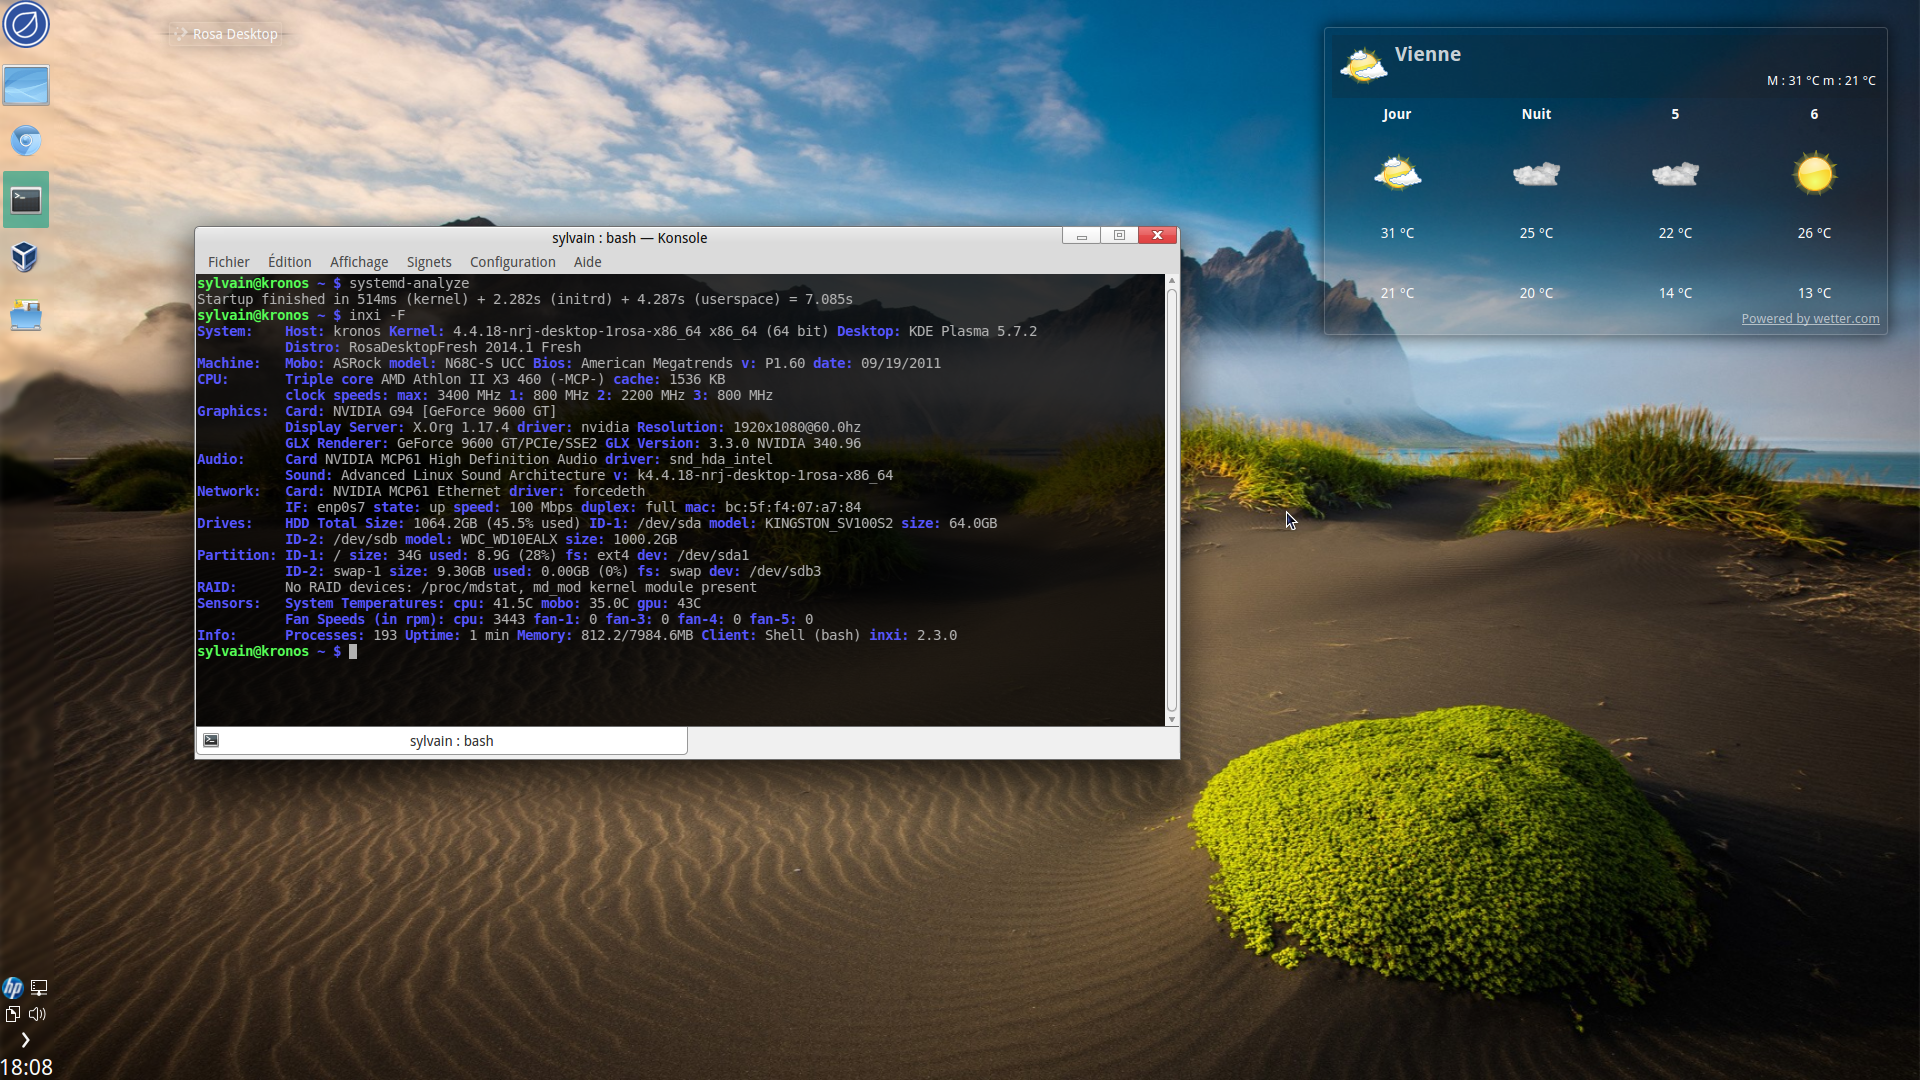Click the show desktop panel icon

(x=26, y=86)
